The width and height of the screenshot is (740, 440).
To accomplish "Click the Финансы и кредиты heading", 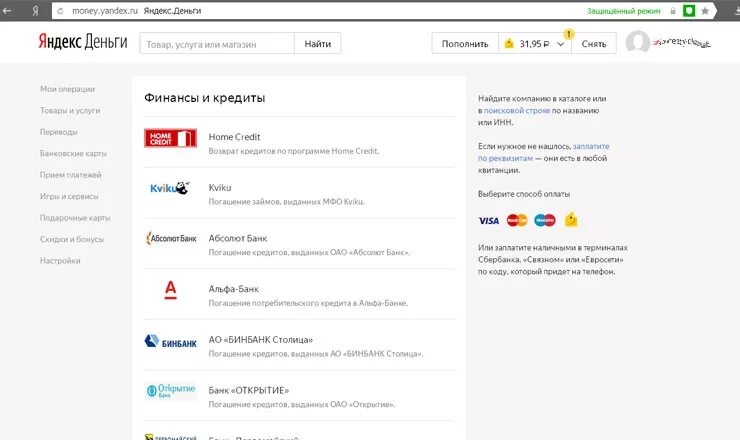I will coord(204,98).
